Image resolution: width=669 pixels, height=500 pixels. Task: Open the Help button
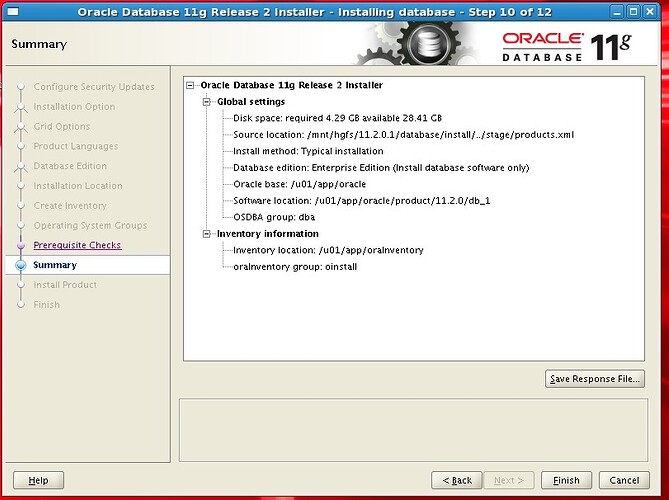pos(38,480)
